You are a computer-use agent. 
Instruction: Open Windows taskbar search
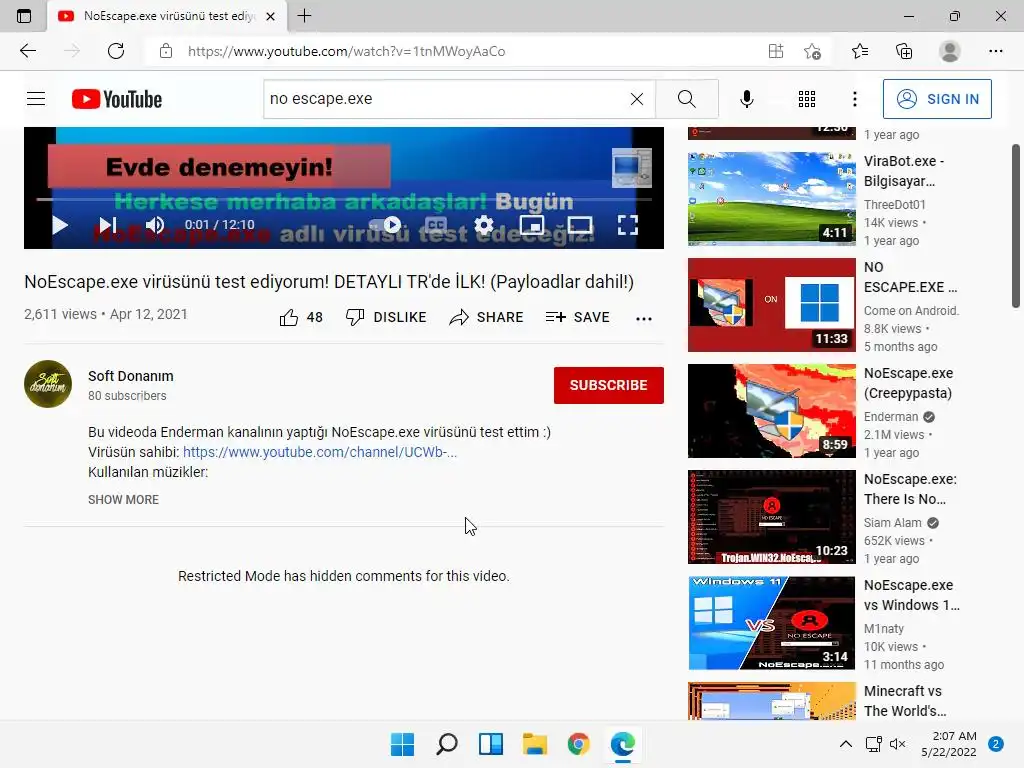pos(447,744)
